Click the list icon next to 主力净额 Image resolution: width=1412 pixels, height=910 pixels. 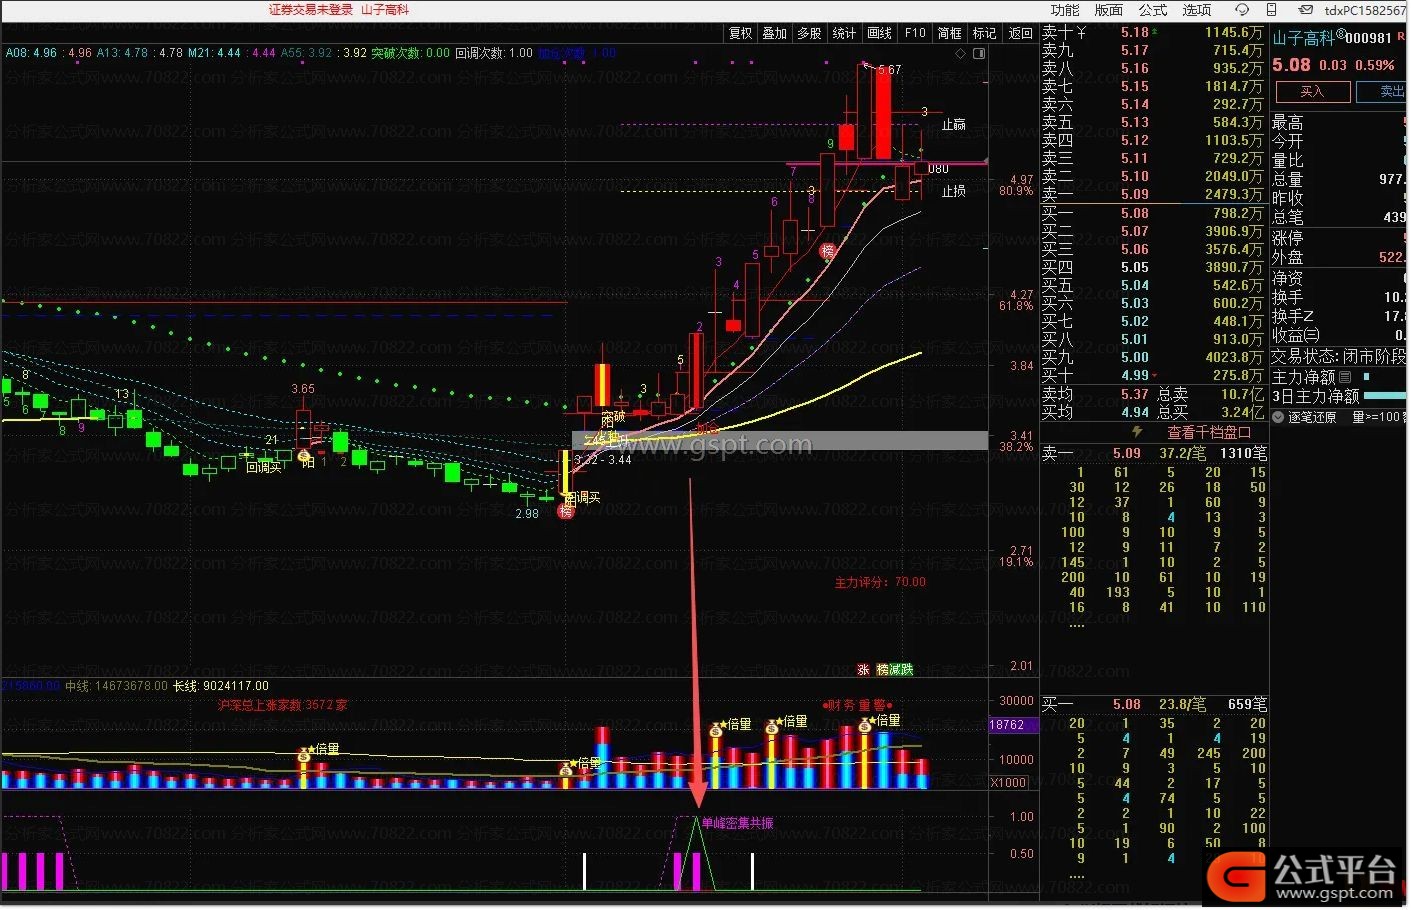click(1345, 378)
